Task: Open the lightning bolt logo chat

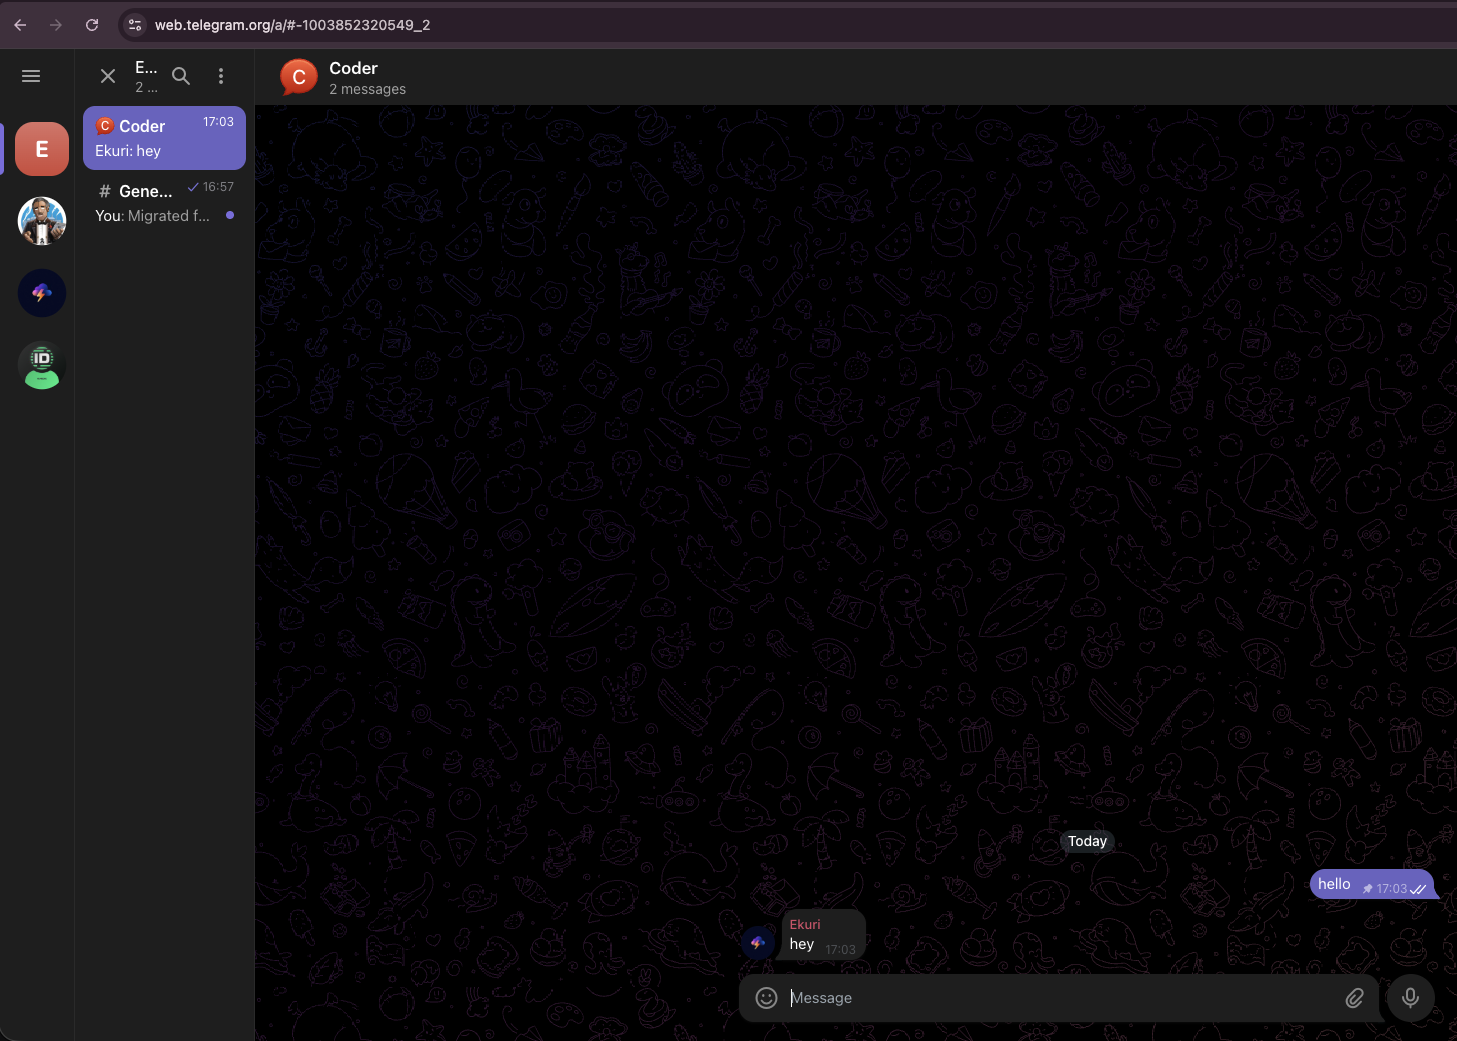Action: point(42,293)
